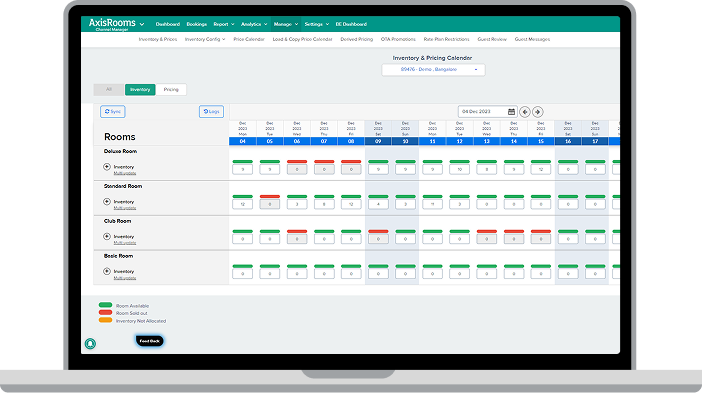Go to previous dates with left arrow

[525, 112]
